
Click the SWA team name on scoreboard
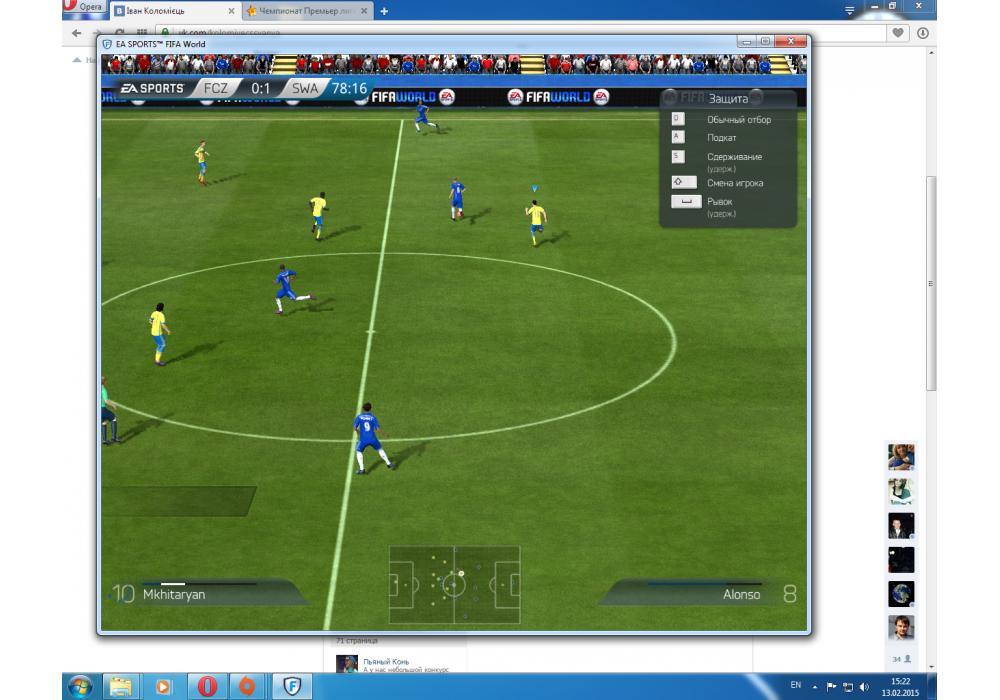point(305,88)
